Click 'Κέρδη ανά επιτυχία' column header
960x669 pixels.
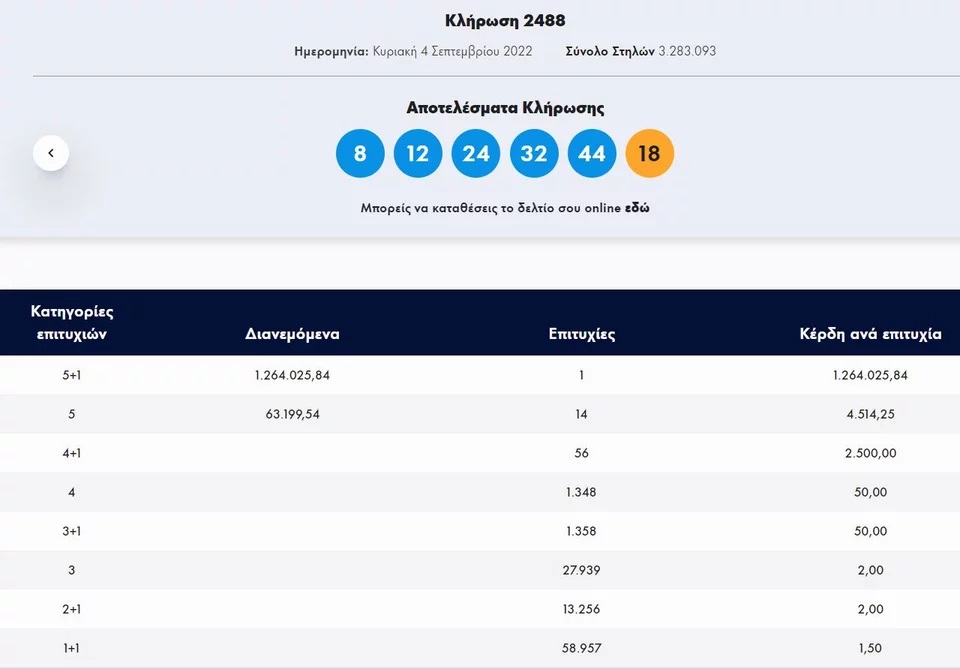[x=870, y=334]
